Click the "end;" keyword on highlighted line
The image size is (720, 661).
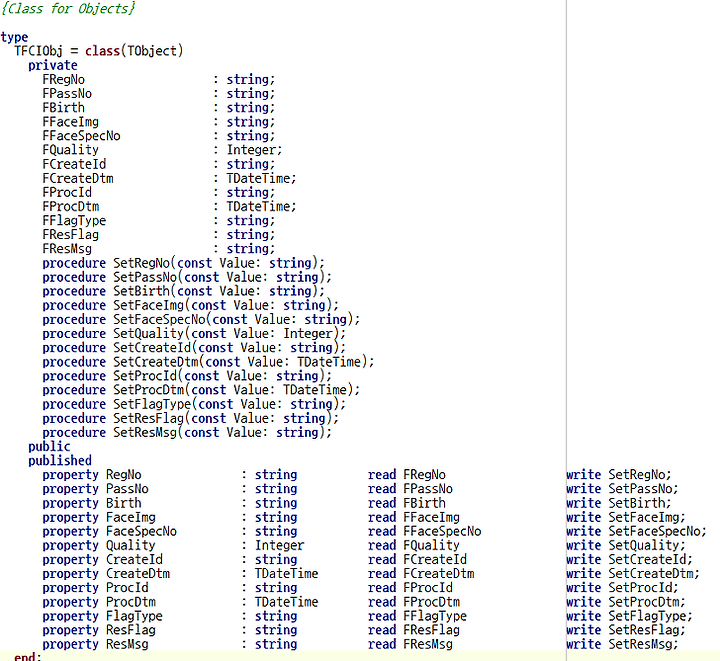click(x=28, y=657)
